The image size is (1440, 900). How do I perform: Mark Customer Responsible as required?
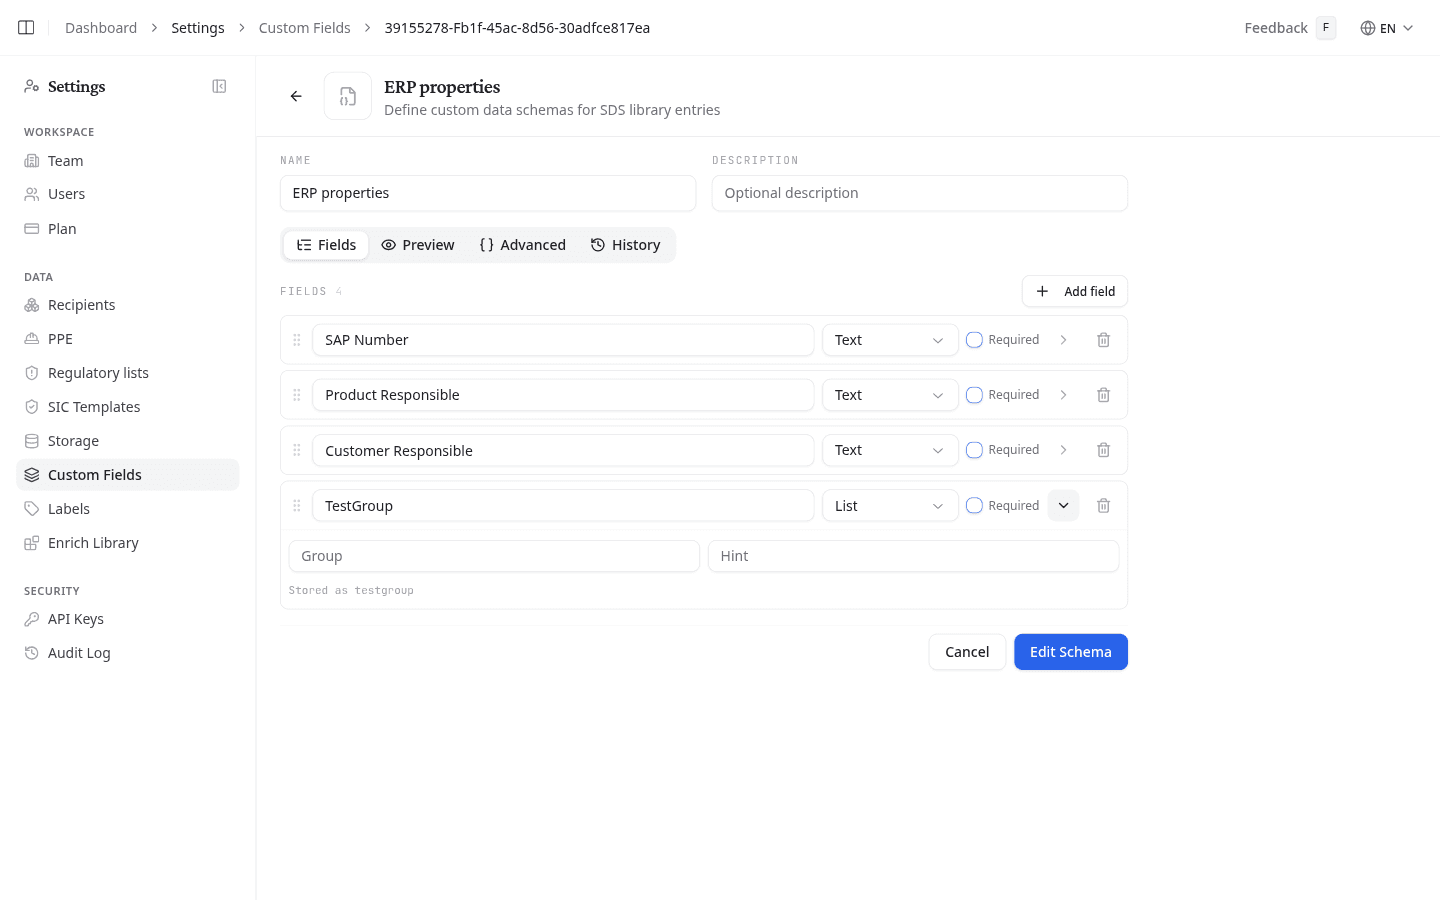[x=974, y=450]
